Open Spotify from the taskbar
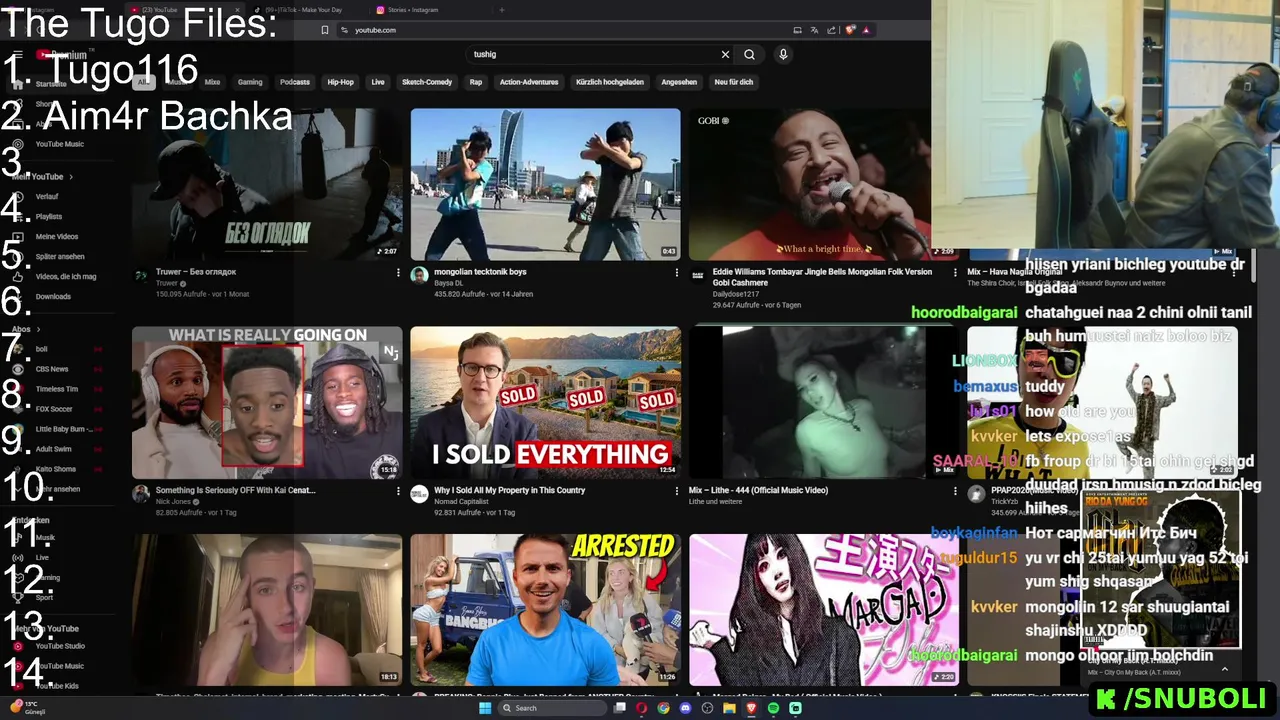 point(773,708)
